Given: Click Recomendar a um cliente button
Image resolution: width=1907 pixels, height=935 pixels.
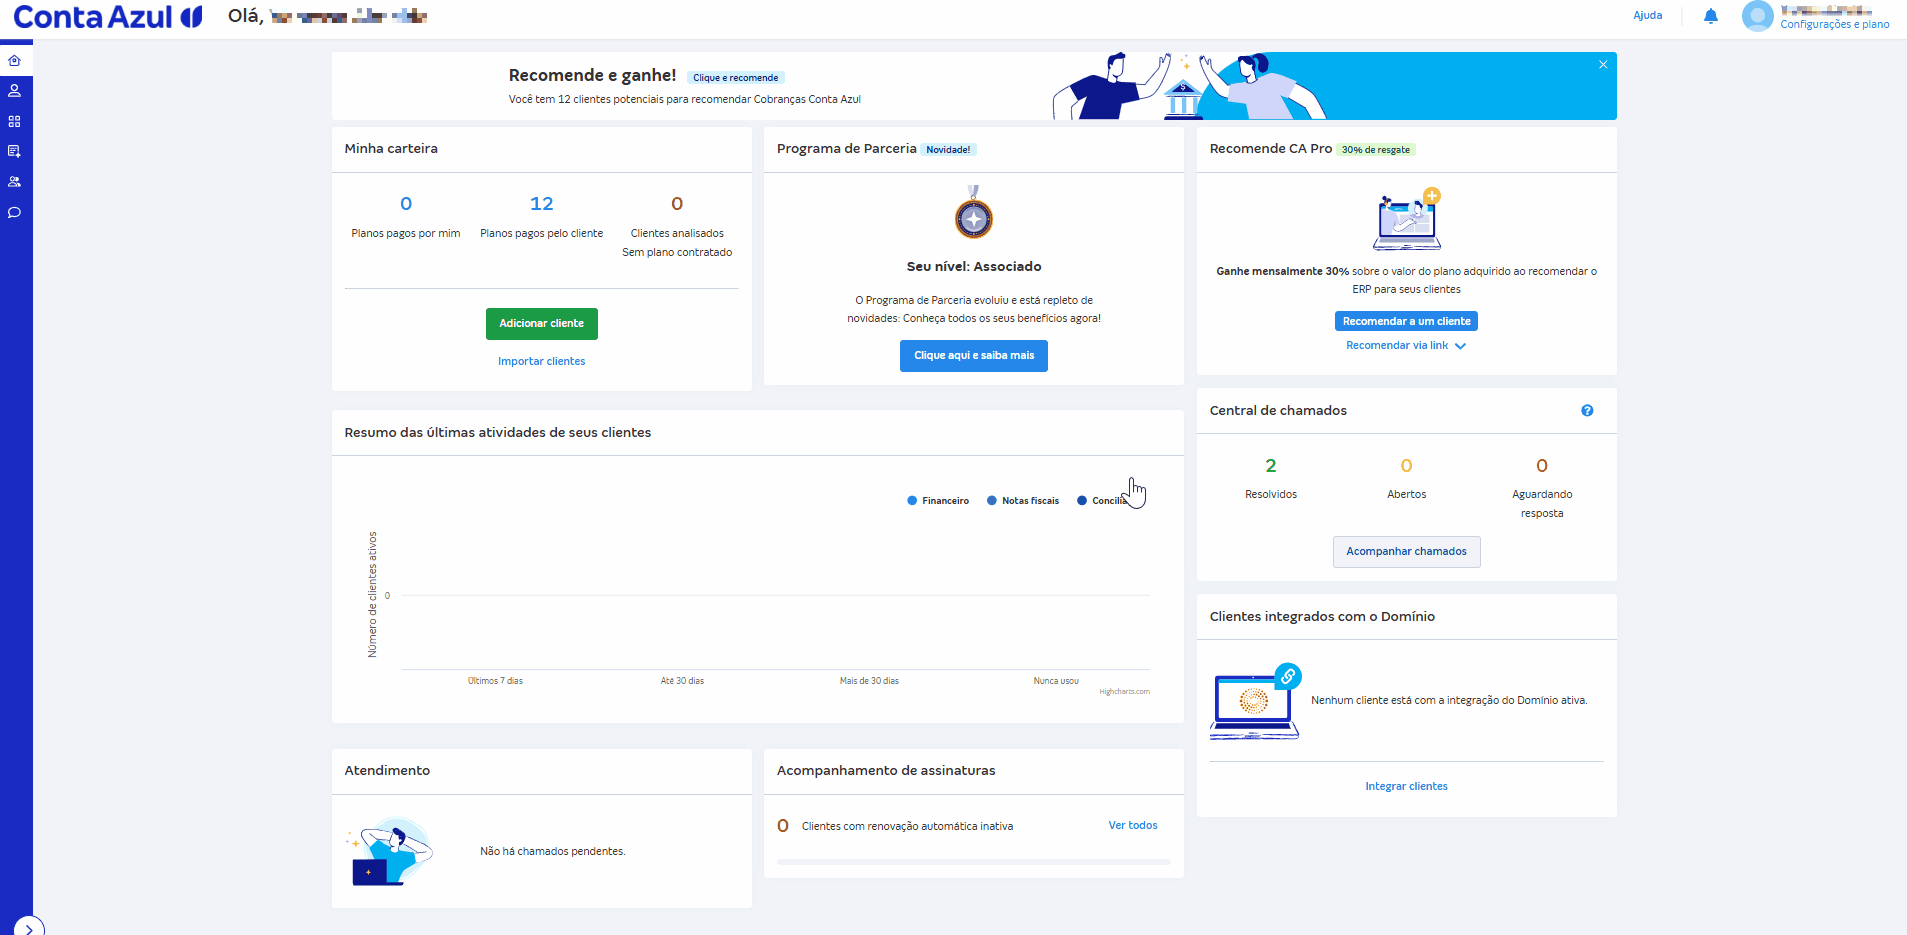Looking at the screenshot, I should point(1406,321).
